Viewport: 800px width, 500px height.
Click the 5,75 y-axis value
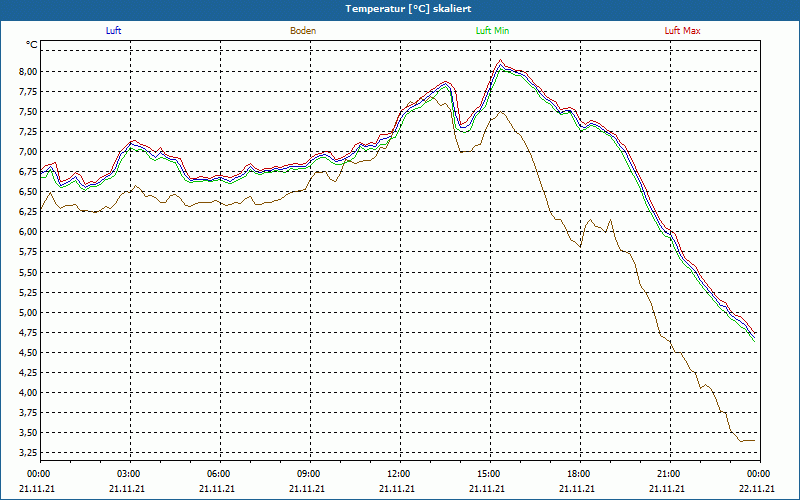click(29, 252)
